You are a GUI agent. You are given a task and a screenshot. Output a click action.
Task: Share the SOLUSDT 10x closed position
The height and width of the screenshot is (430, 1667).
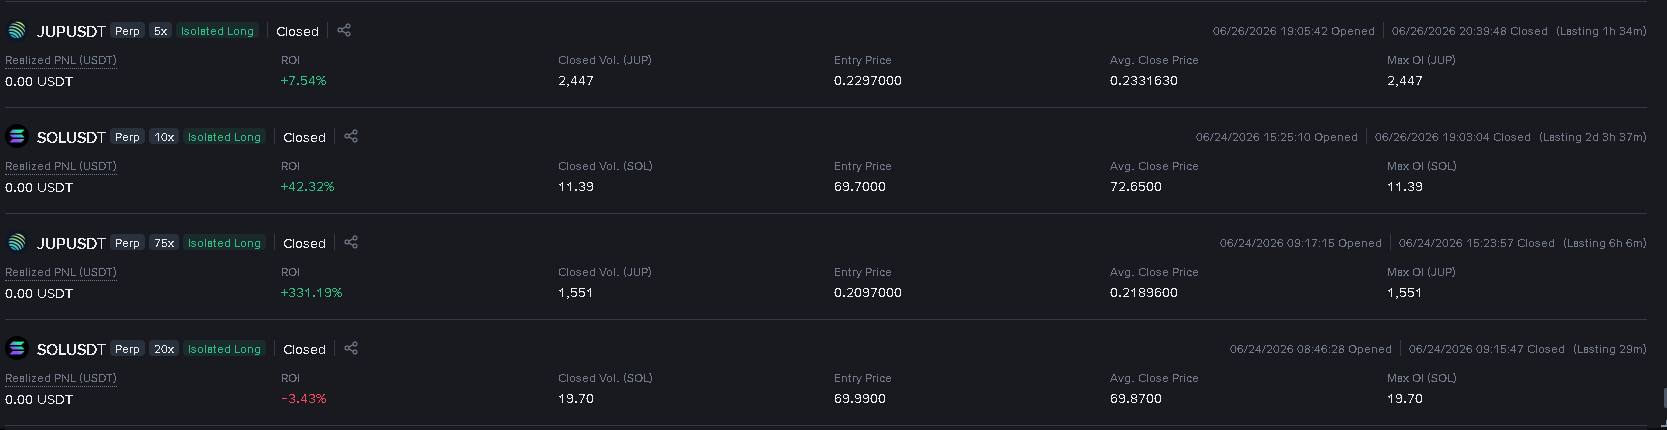point(351,136)
